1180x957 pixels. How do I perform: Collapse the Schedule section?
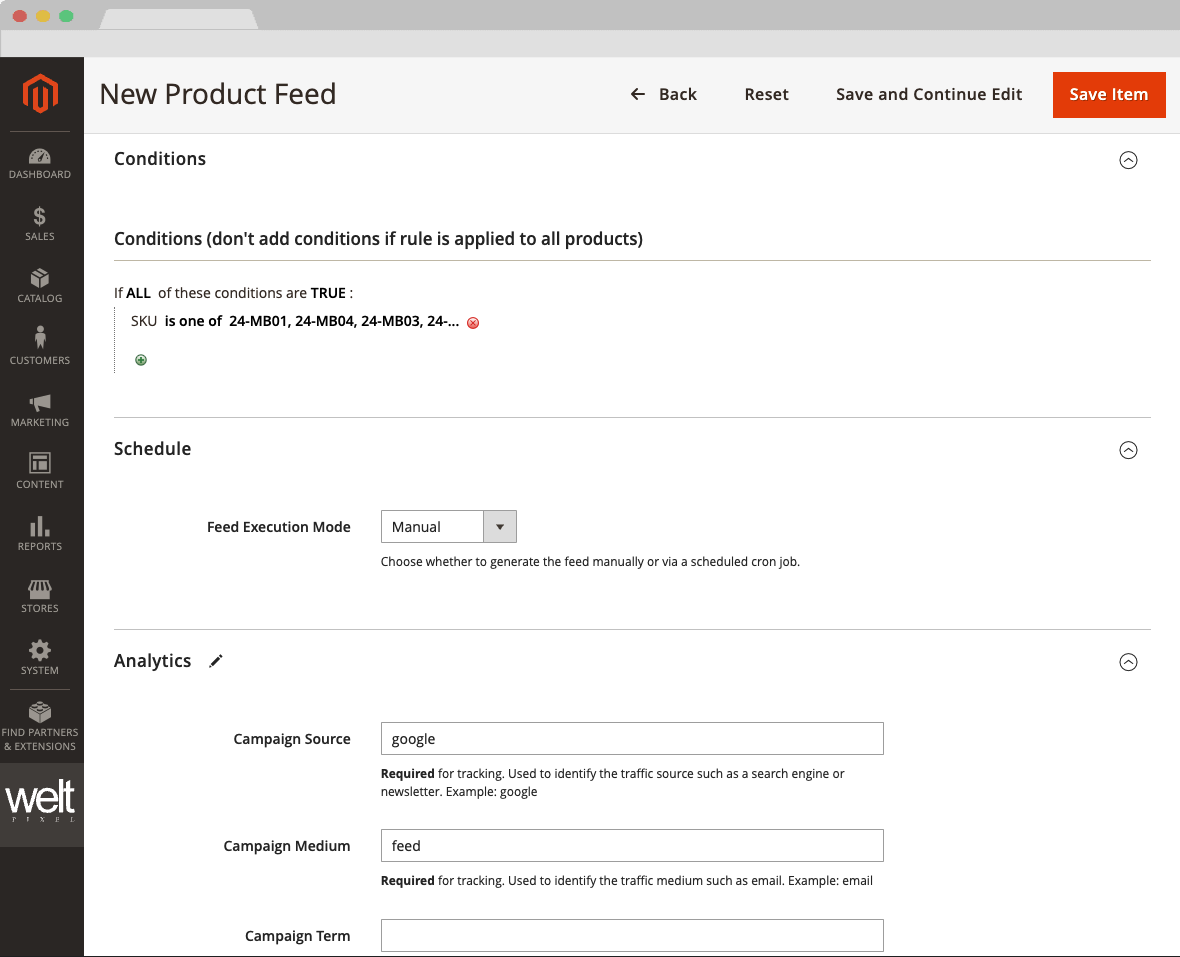click(1128, 450)
